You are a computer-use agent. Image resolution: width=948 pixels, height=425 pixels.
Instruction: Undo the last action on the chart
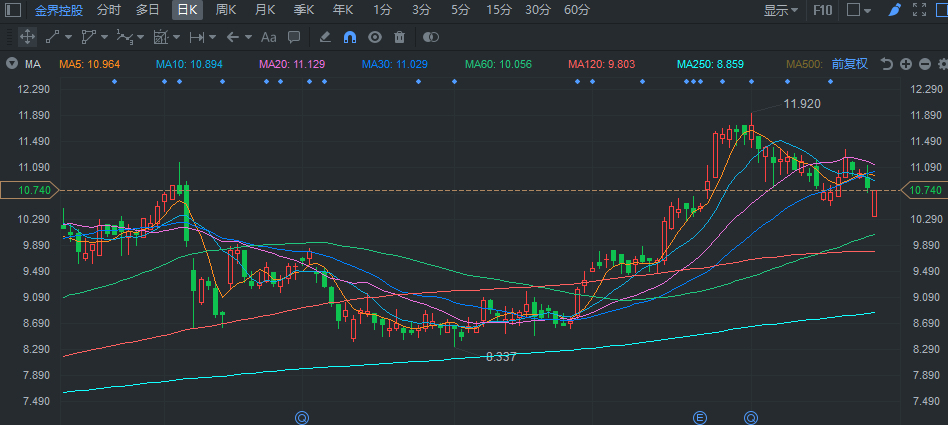887,64
